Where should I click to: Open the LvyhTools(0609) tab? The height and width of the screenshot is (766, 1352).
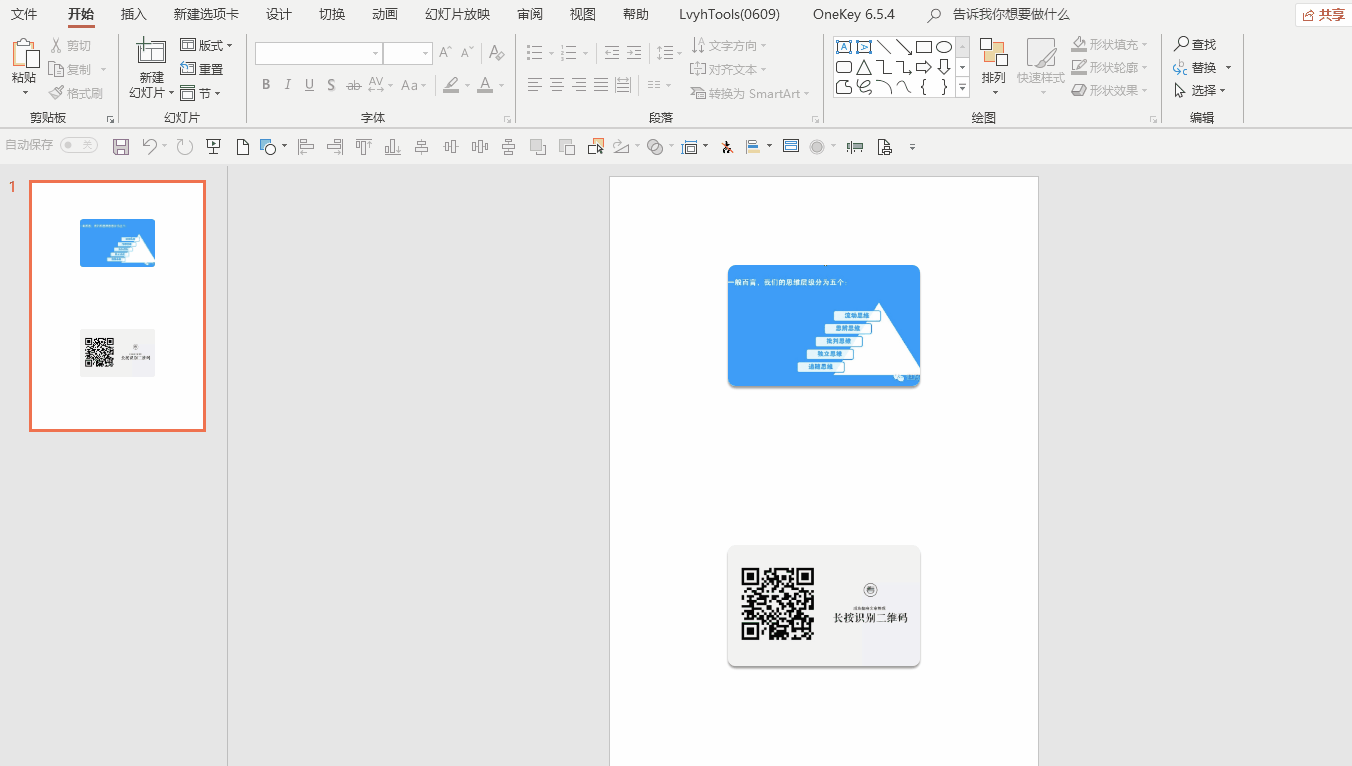[x=729, y=14]
